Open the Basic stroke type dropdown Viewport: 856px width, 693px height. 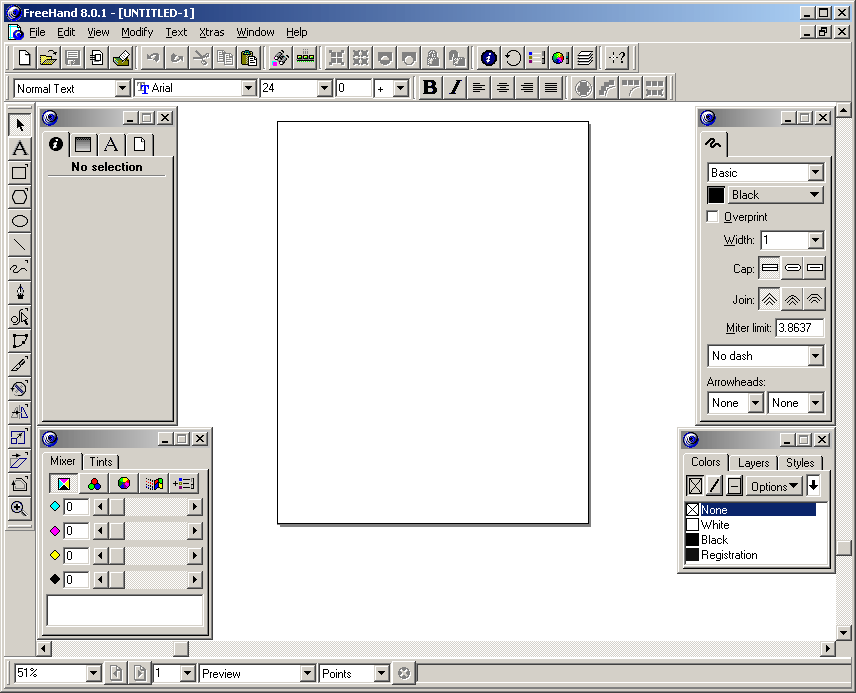pyautogui.click(x=815, y=173)
